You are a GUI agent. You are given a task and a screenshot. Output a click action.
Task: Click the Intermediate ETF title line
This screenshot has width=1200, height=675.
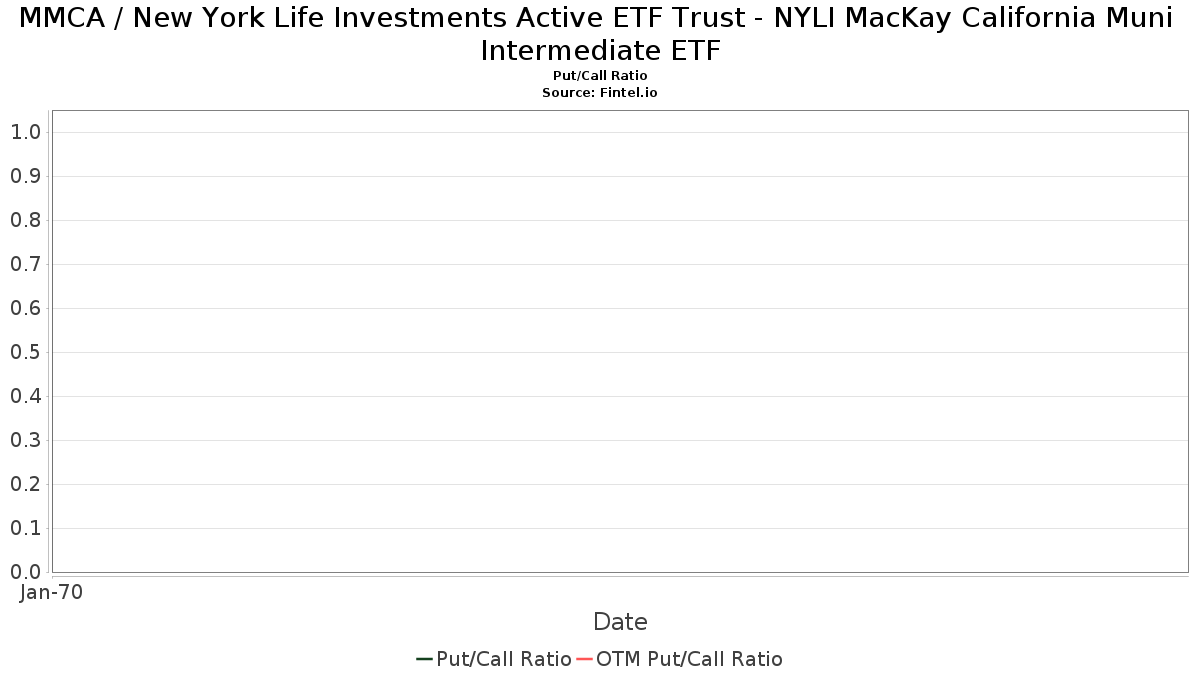coord(600,50)
